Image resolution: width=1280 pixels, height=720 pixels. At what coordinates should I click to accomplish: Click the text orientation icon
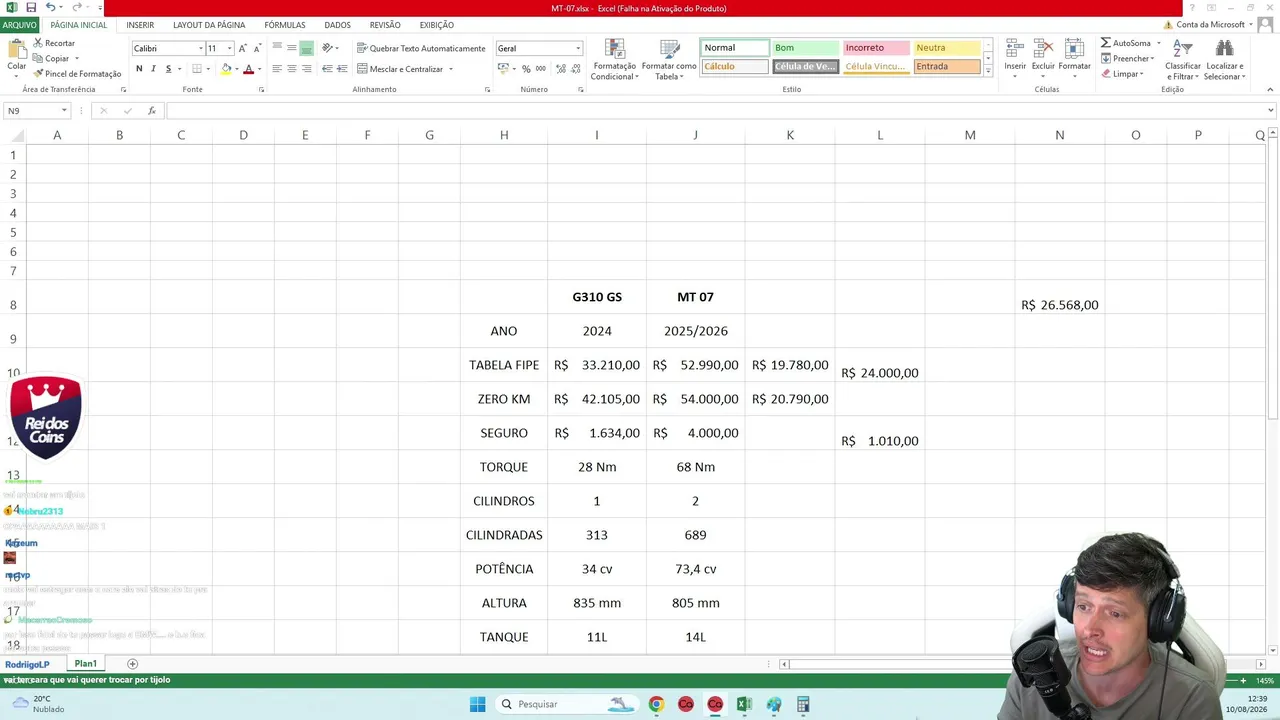(327, 48)
